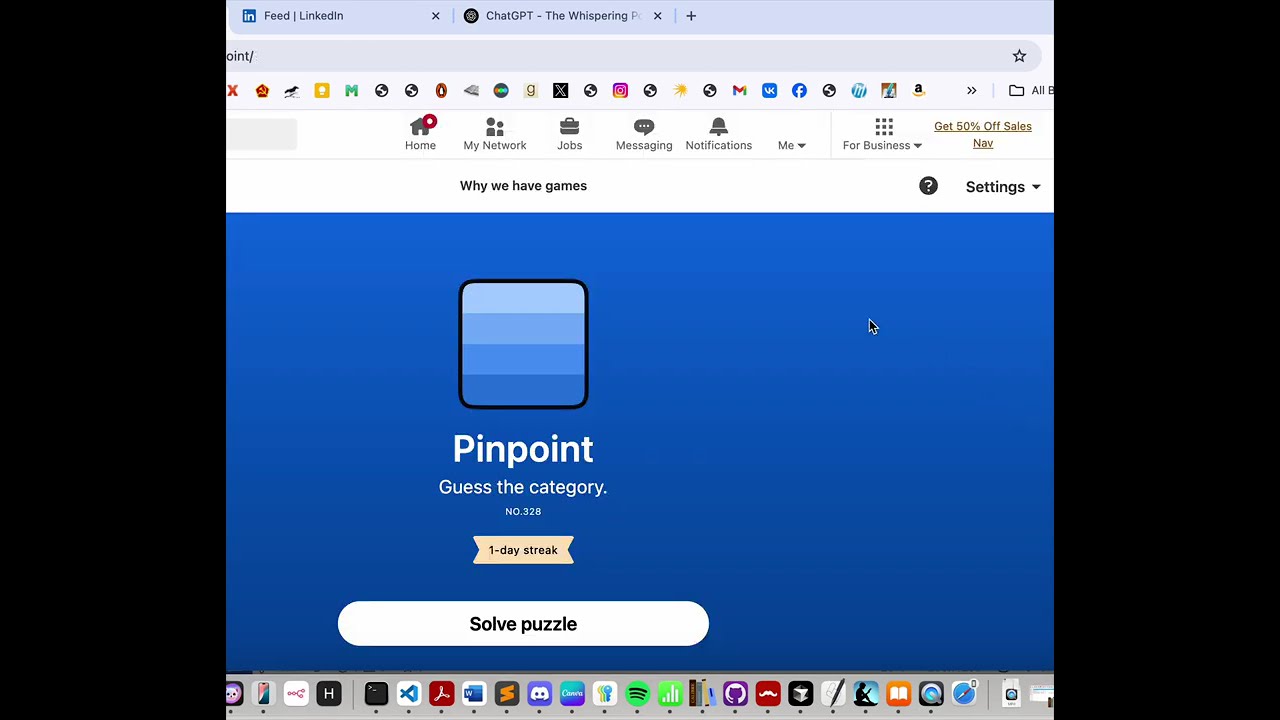Expand the Settings dropdown
The height and width of the screenshot is (720, 1280).
pos(1003,187)
